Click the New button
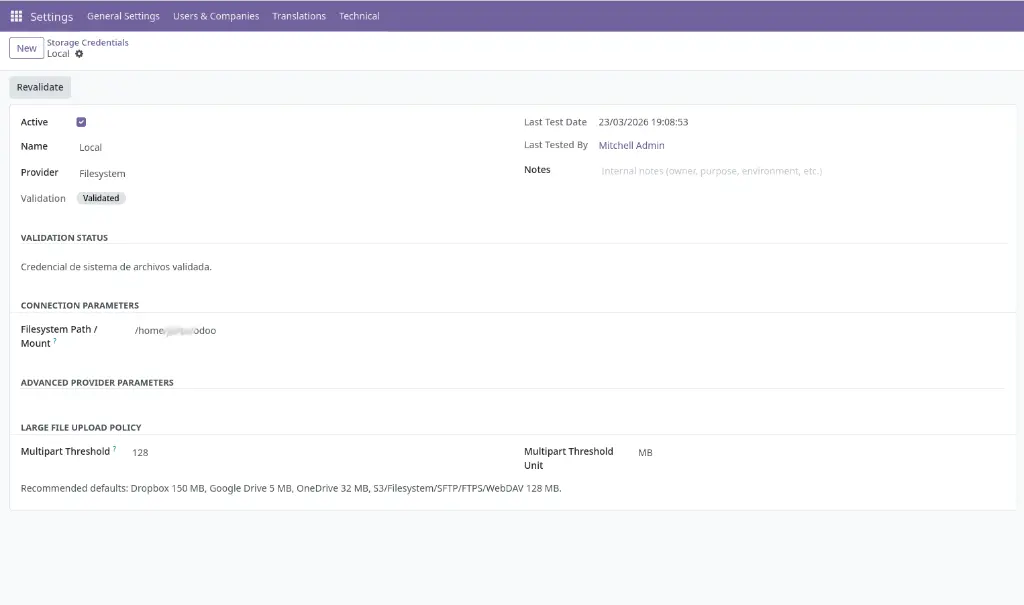 tap(26, 48)
